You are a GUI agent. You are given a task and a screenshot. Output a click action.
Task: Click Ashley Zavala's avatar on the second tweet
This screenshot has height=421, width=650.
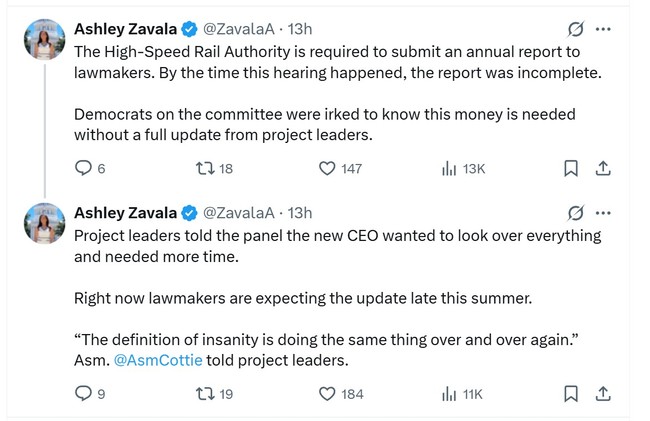[44, 223]
